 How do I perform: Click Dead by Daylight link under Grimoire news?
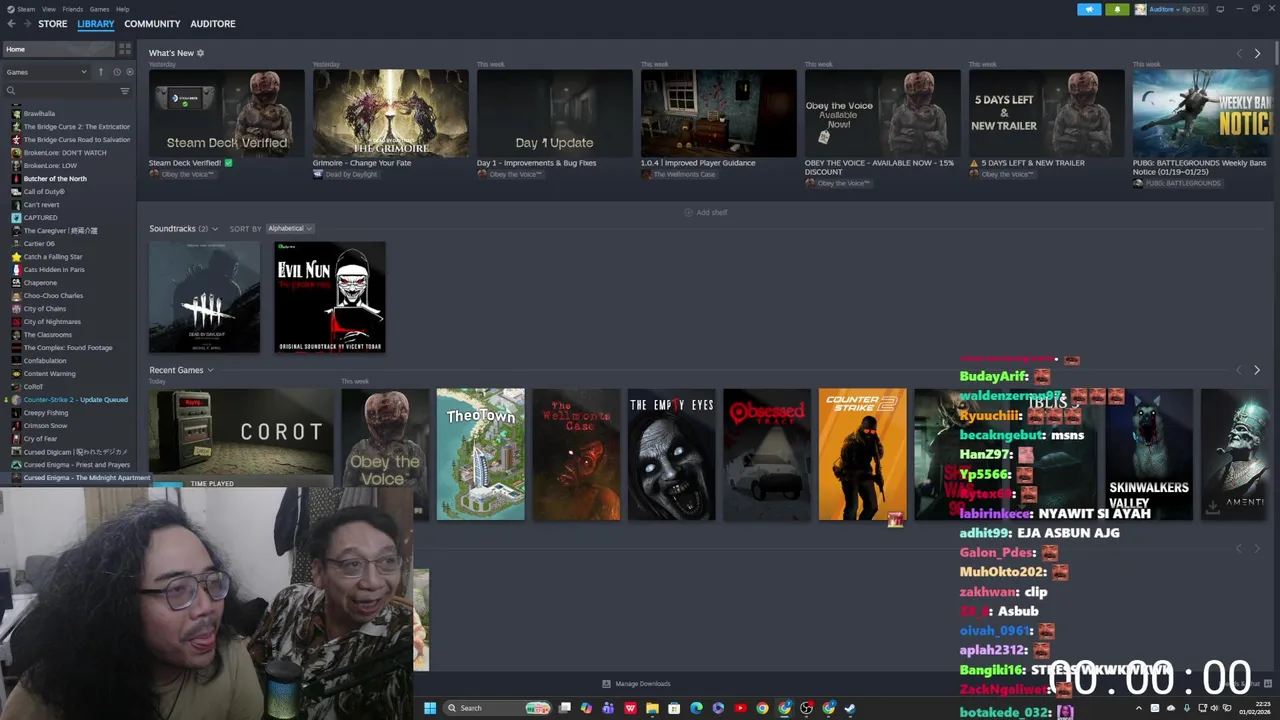pos(351,174)
